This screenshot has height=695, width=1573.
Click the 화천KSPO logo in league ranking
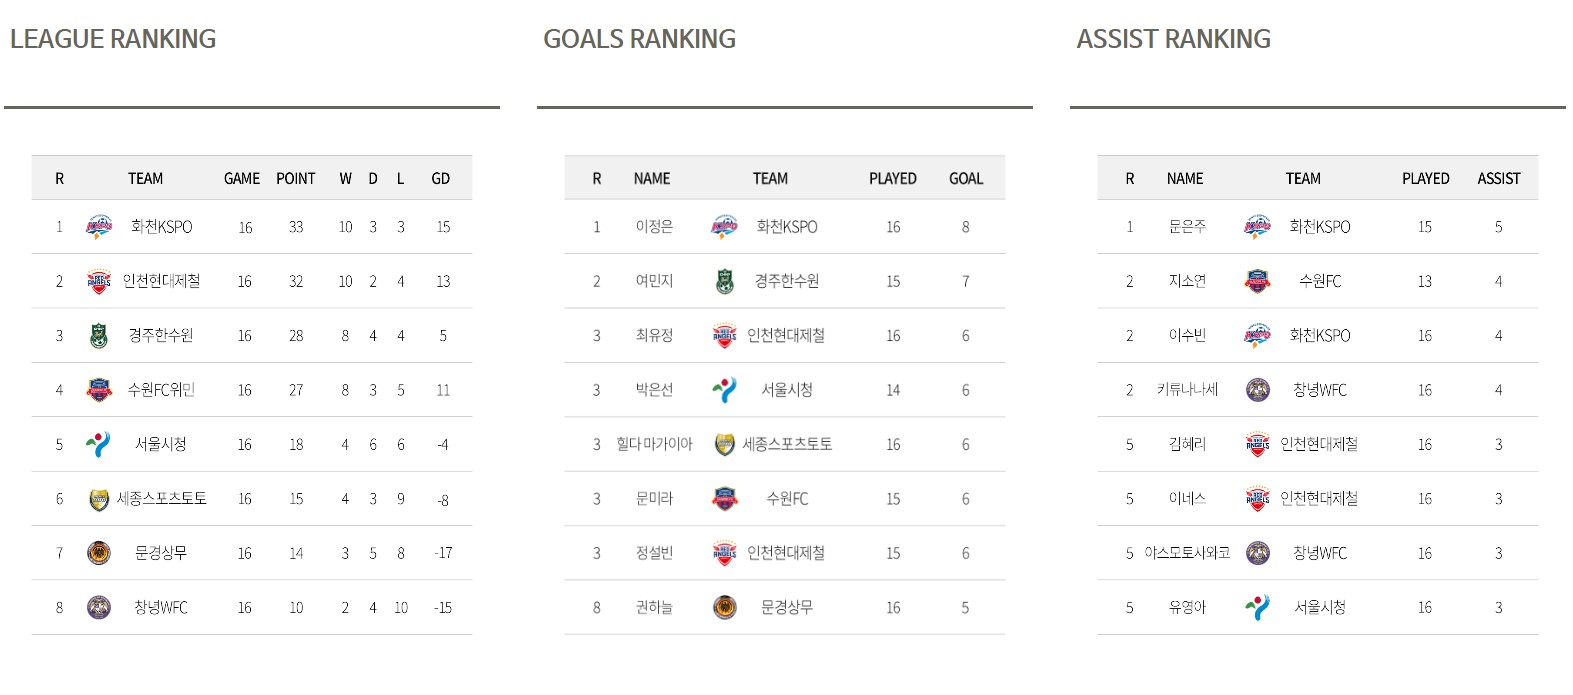click(x=99, y=227)
